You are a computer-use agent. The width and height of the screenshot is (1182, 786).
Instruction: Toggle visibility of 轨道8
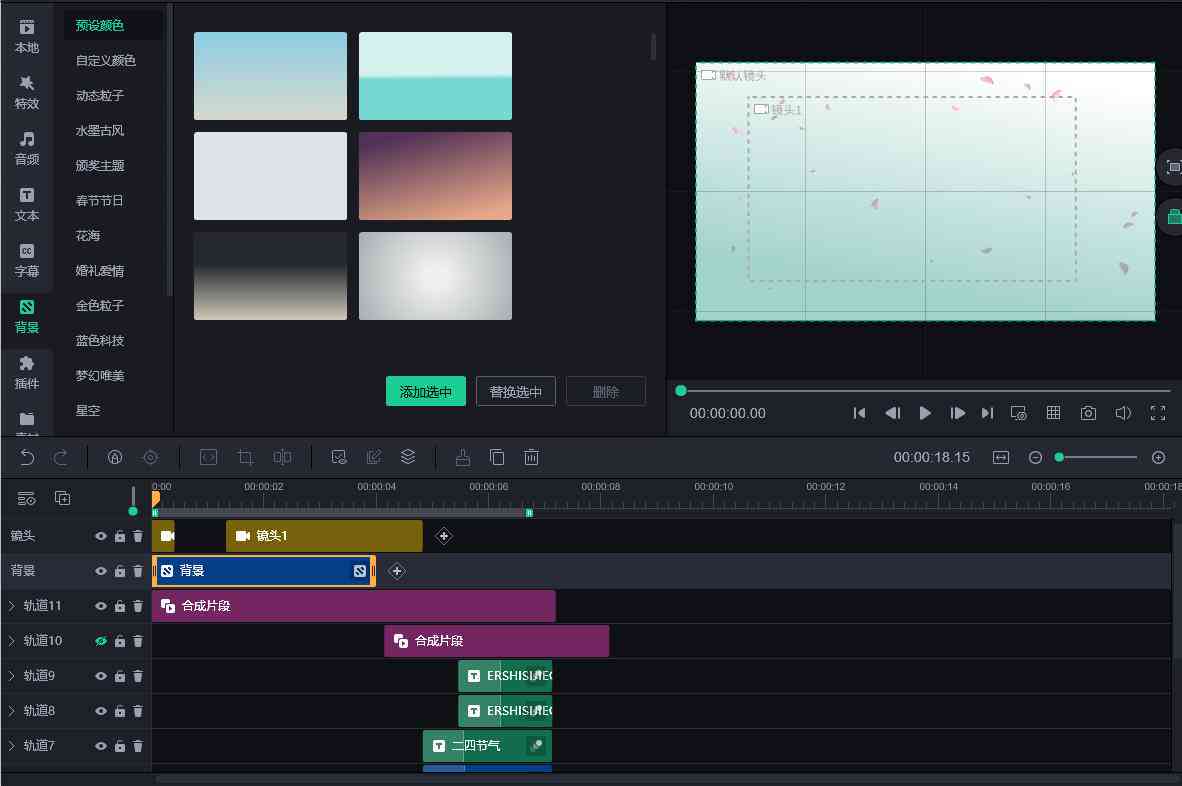[x=100, y=711]
